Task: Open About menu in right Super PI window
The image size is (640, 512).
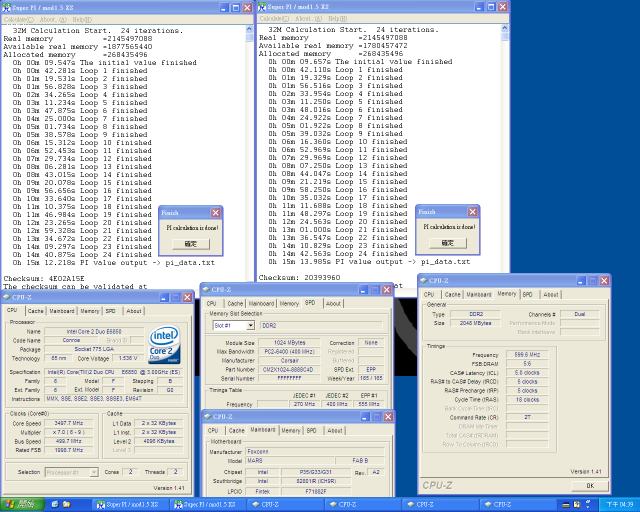Action: (x=309, y=19)
